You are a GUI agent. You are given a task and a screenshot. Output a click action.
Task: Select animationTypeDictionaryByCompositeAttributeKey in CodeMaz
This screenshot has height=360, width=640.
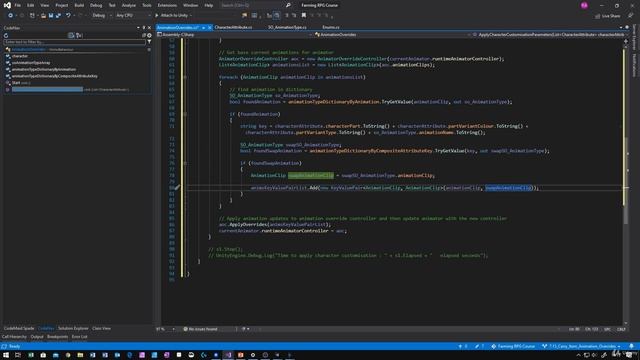54,76
